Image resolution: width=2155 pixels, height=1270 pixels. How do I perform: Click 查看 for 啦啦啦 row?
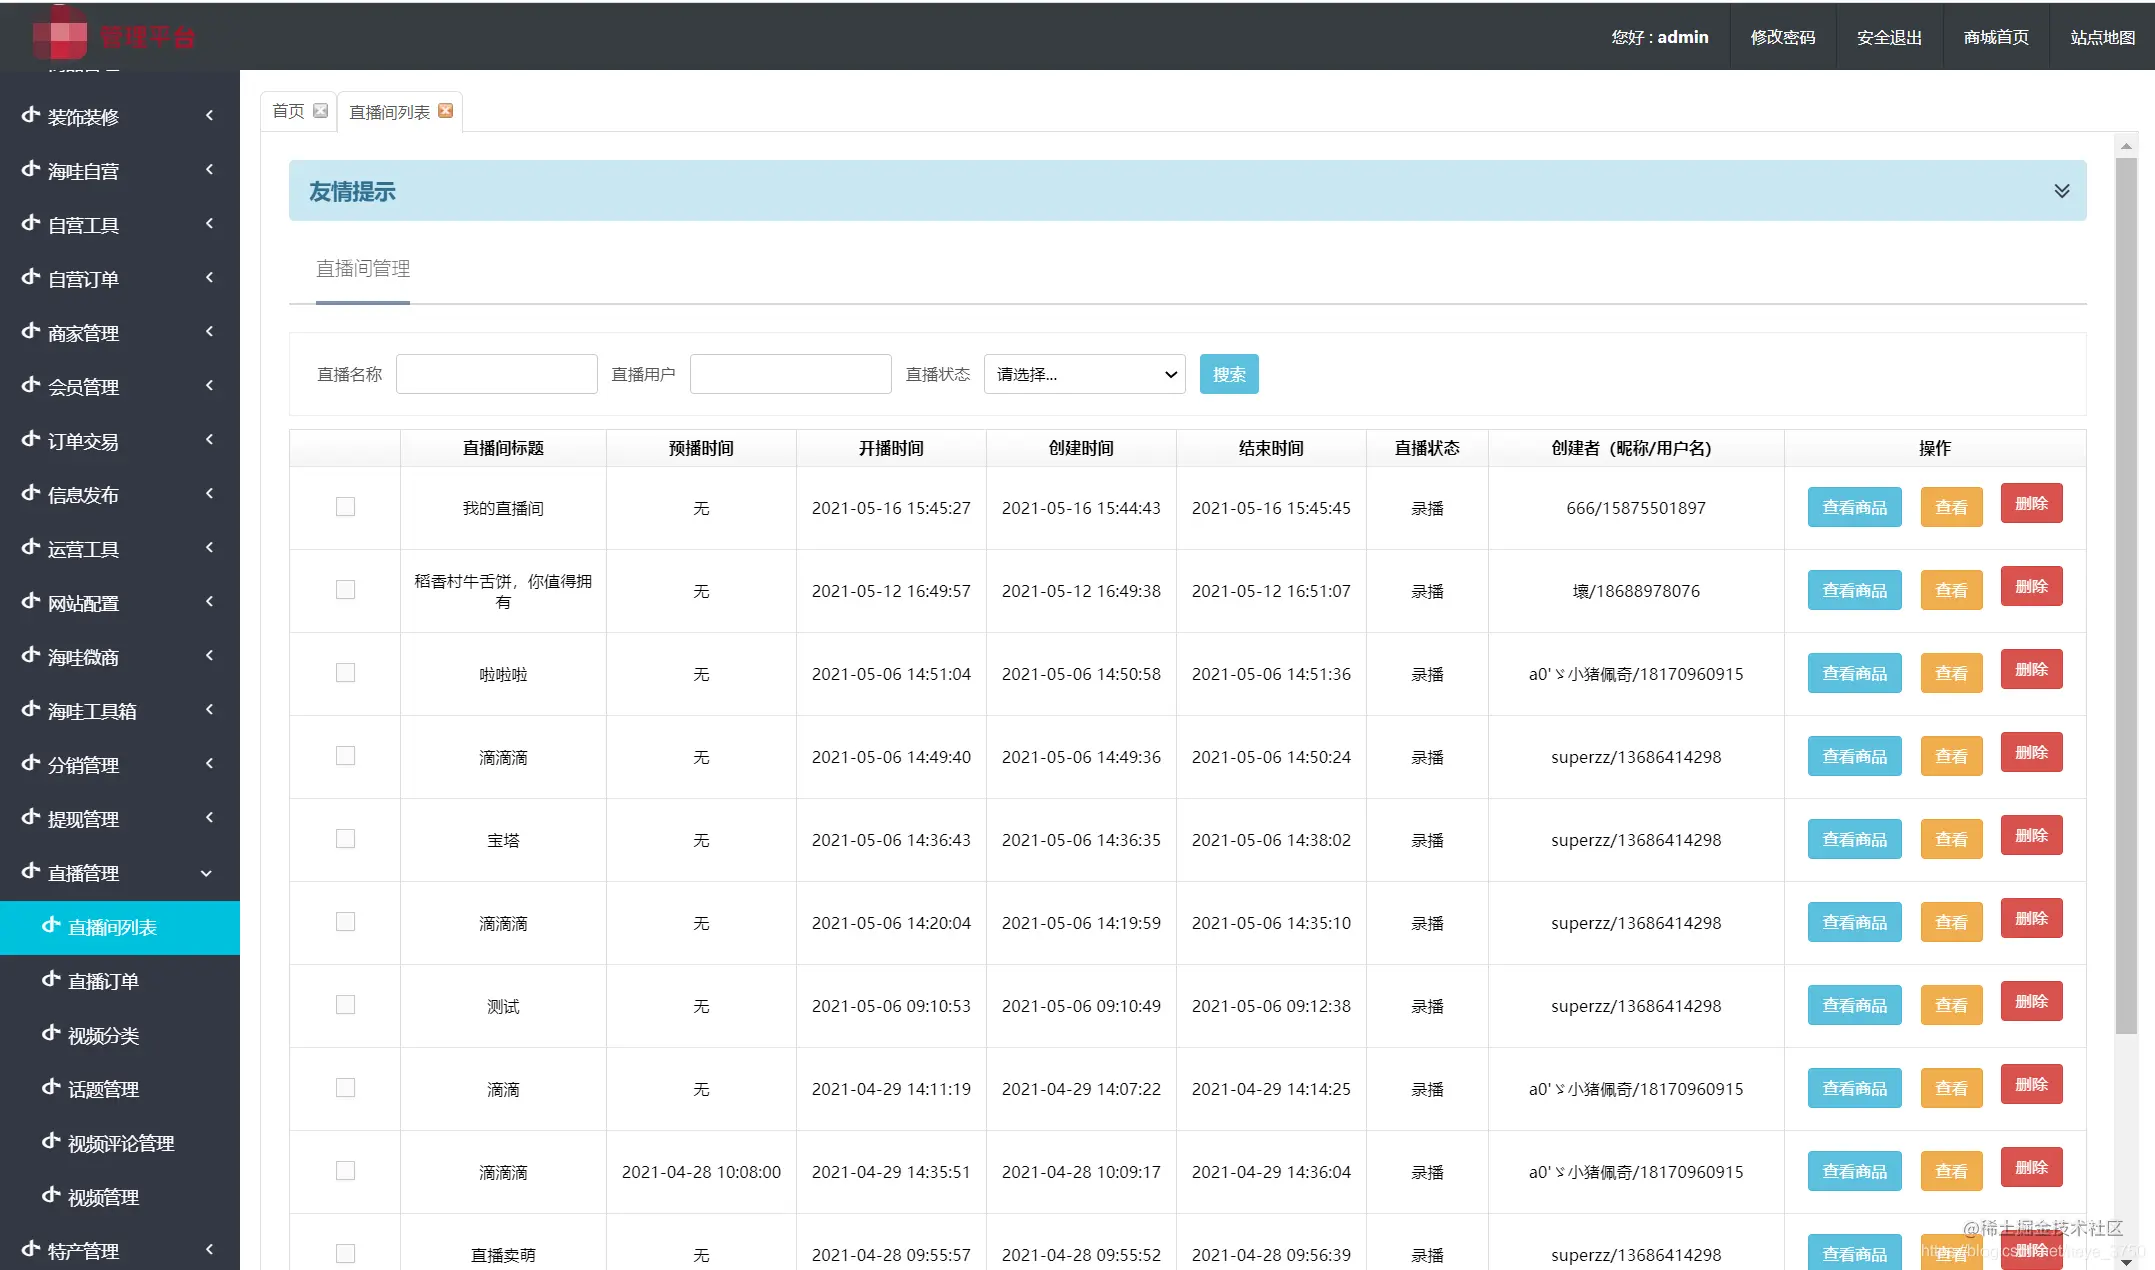click(1951, 673)
